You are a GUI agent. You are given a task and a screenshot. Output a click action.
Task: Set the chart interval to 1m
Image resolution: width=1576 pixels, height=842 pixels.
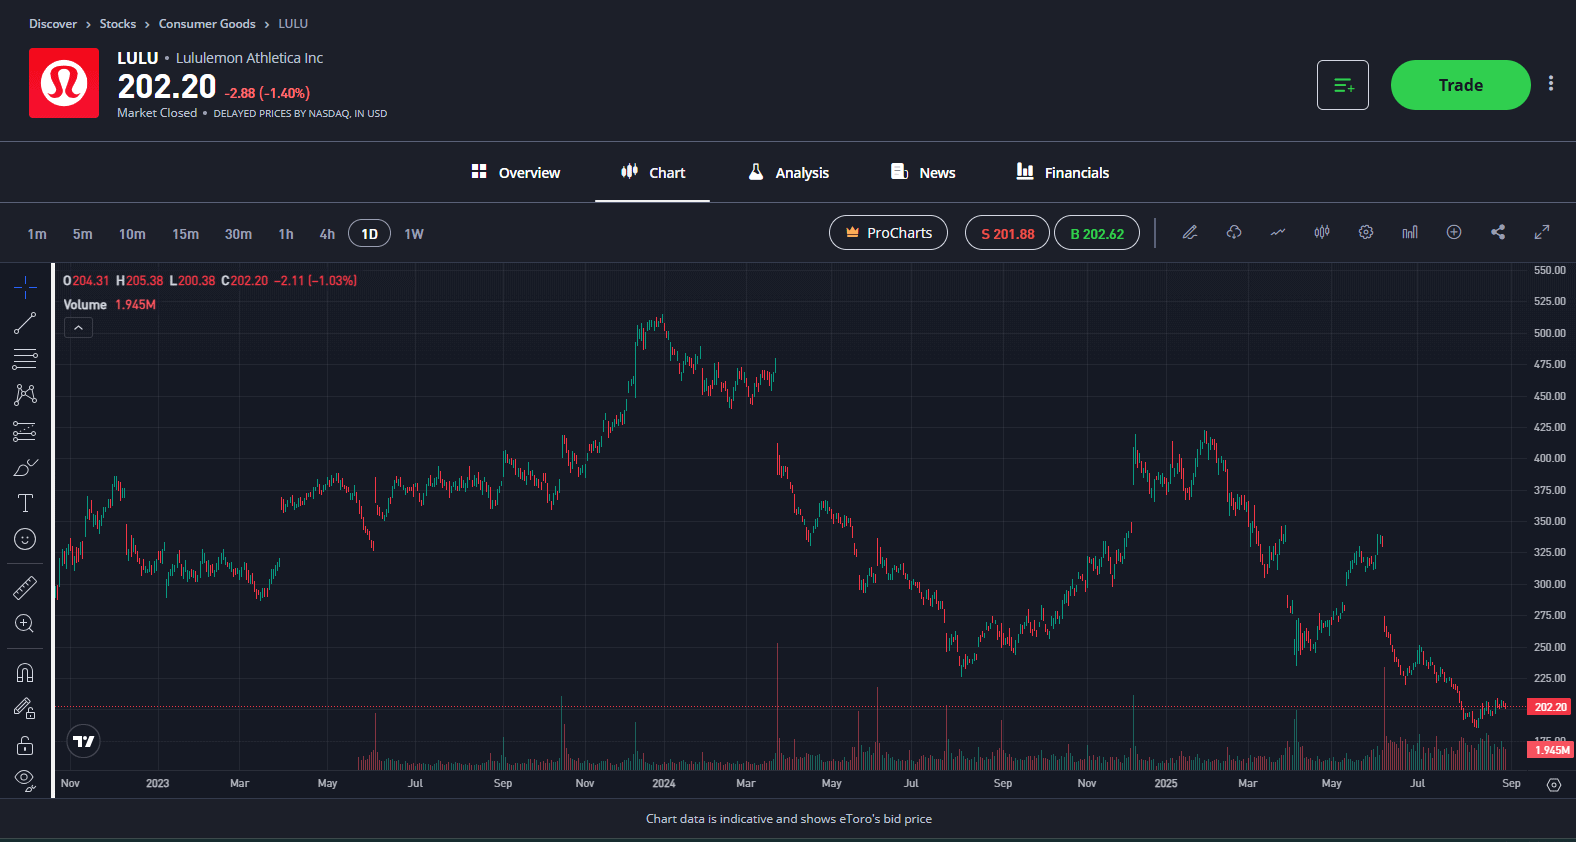coord(37,234)
